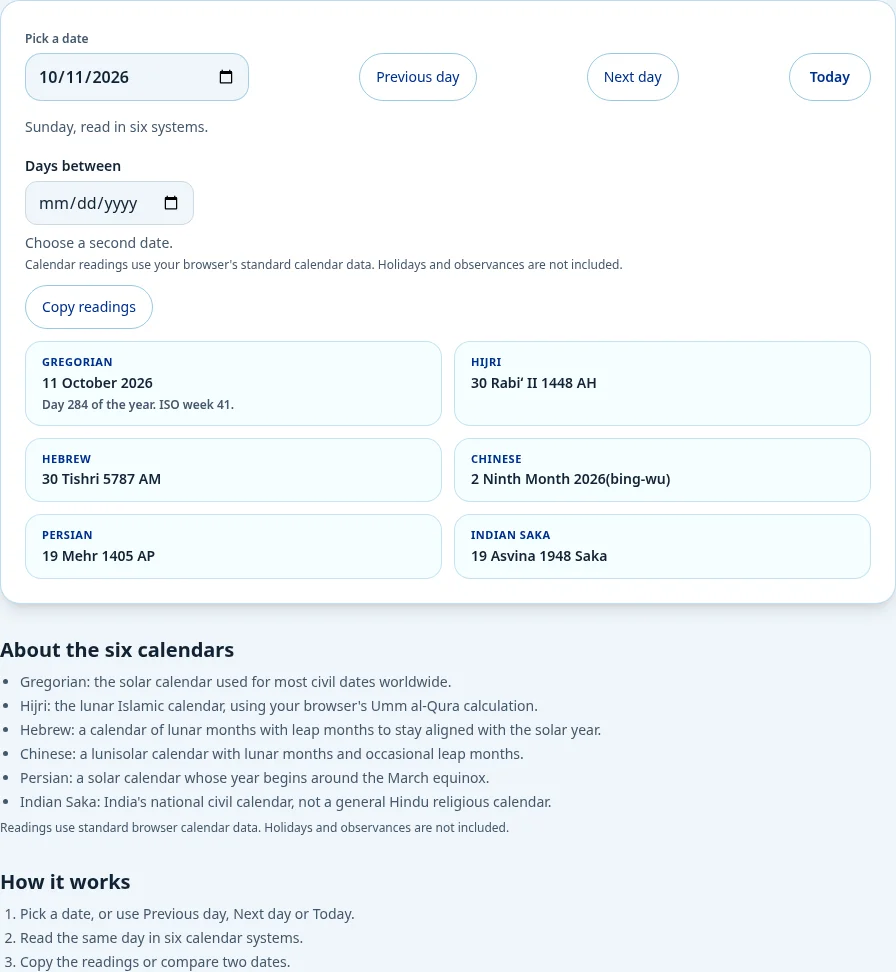Viewport: 896px width, 972px height.
Task: Jump to Today's date
Action: [x=829, y=77]
